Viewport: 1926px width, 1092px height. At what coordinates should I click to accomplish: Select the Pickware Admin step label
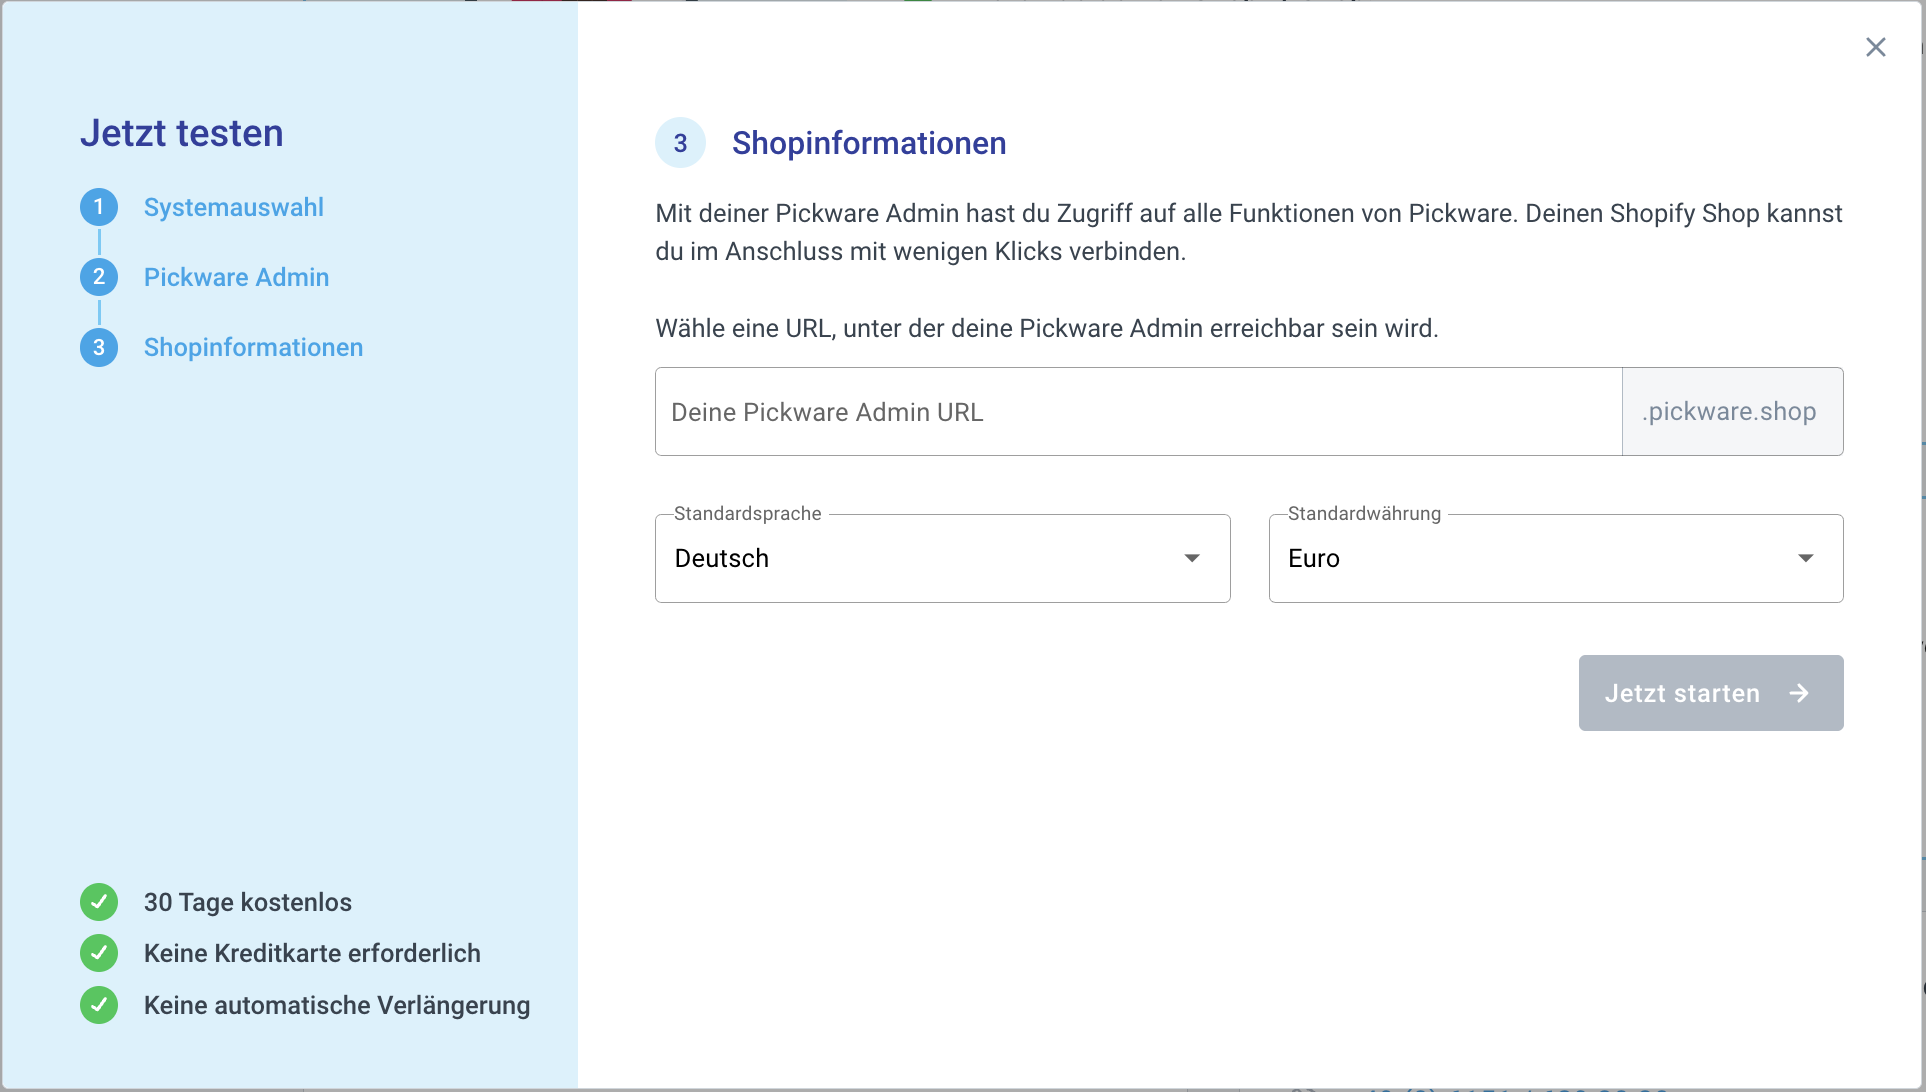point(236,277)
